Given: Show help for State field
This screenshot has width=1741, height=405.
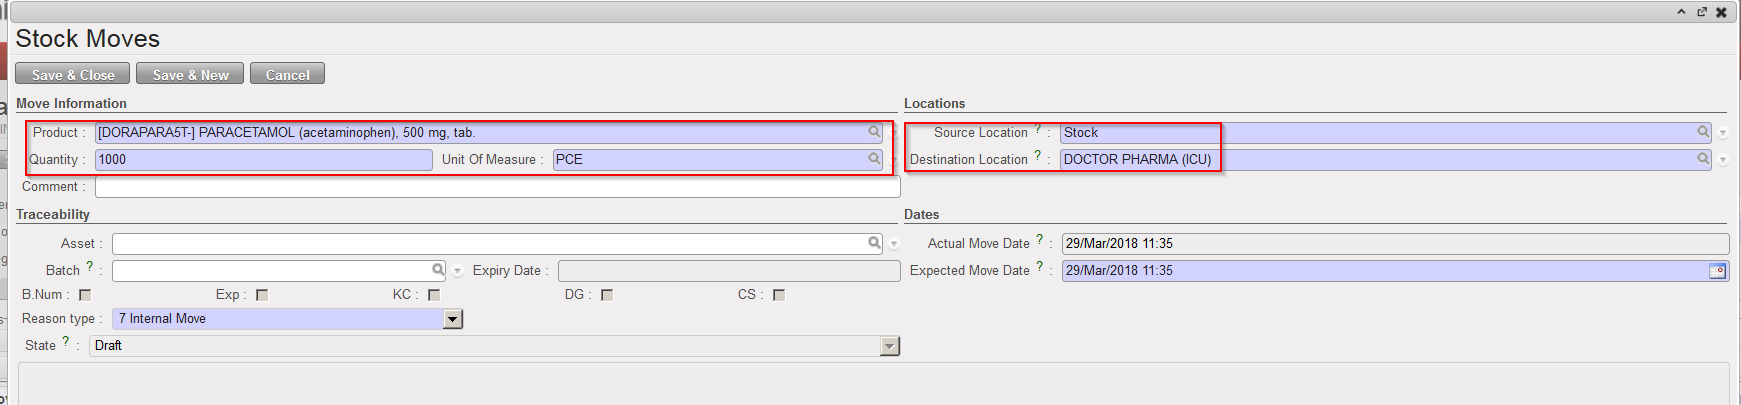Looking at the screenshot, I should 66,342.
